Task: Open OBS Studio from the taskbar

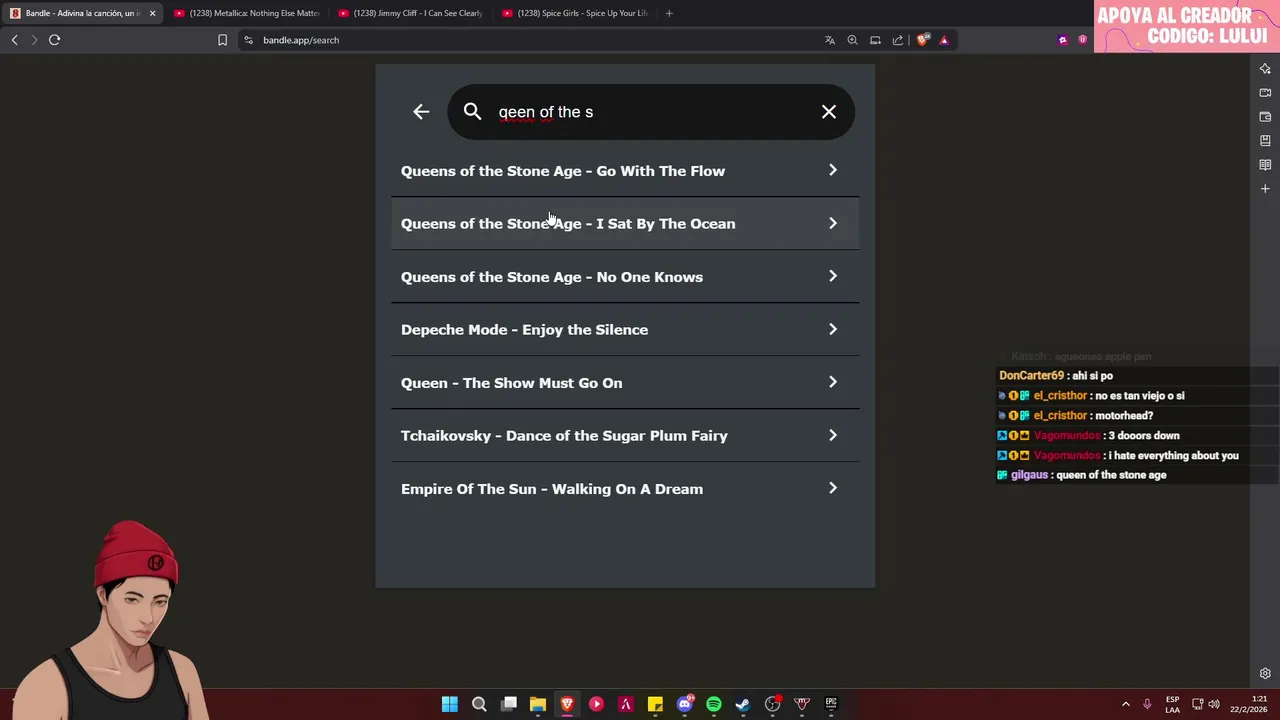Action: [772, 704]
